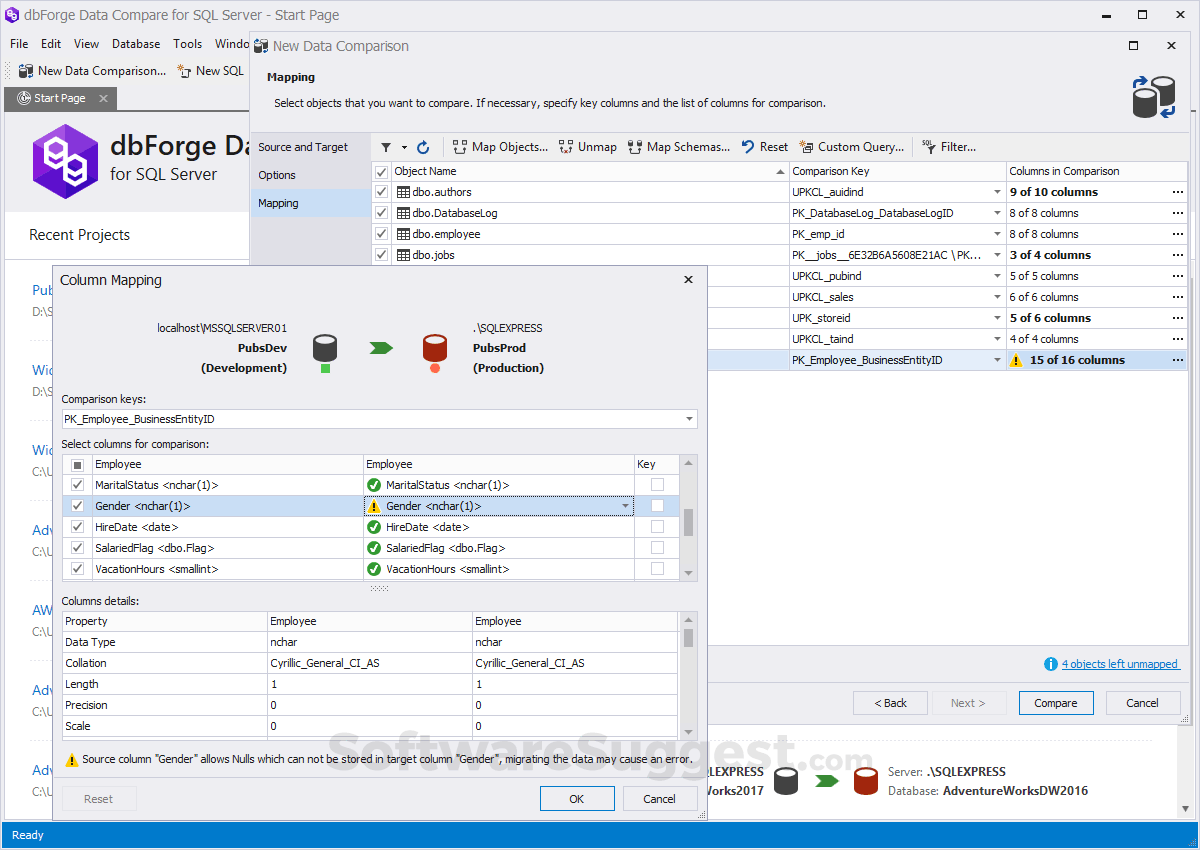Uncheck the dbo.authors comparison row
The height and width of the screenshot is (850, 1200).
(381, 191)
